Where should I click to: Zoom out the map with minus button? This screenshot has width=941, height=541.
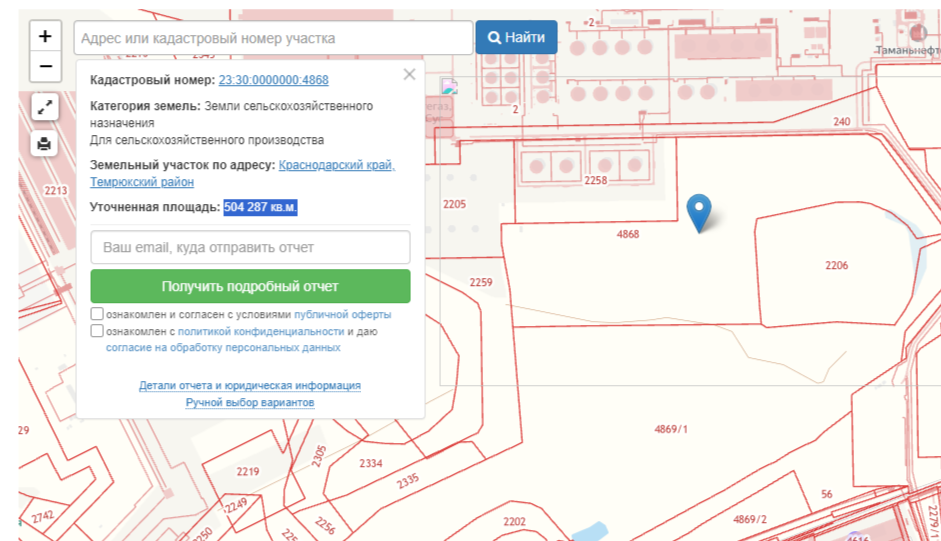click(45, 66)
